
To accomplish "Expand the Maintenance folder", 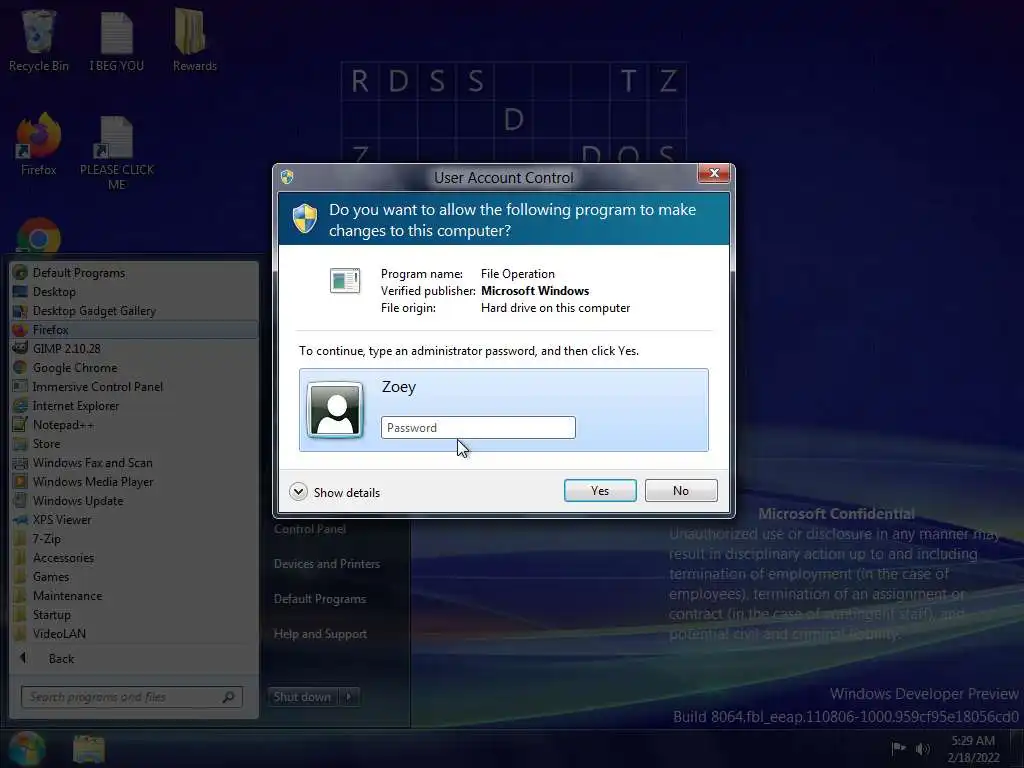I will click(x=134, y=596).
